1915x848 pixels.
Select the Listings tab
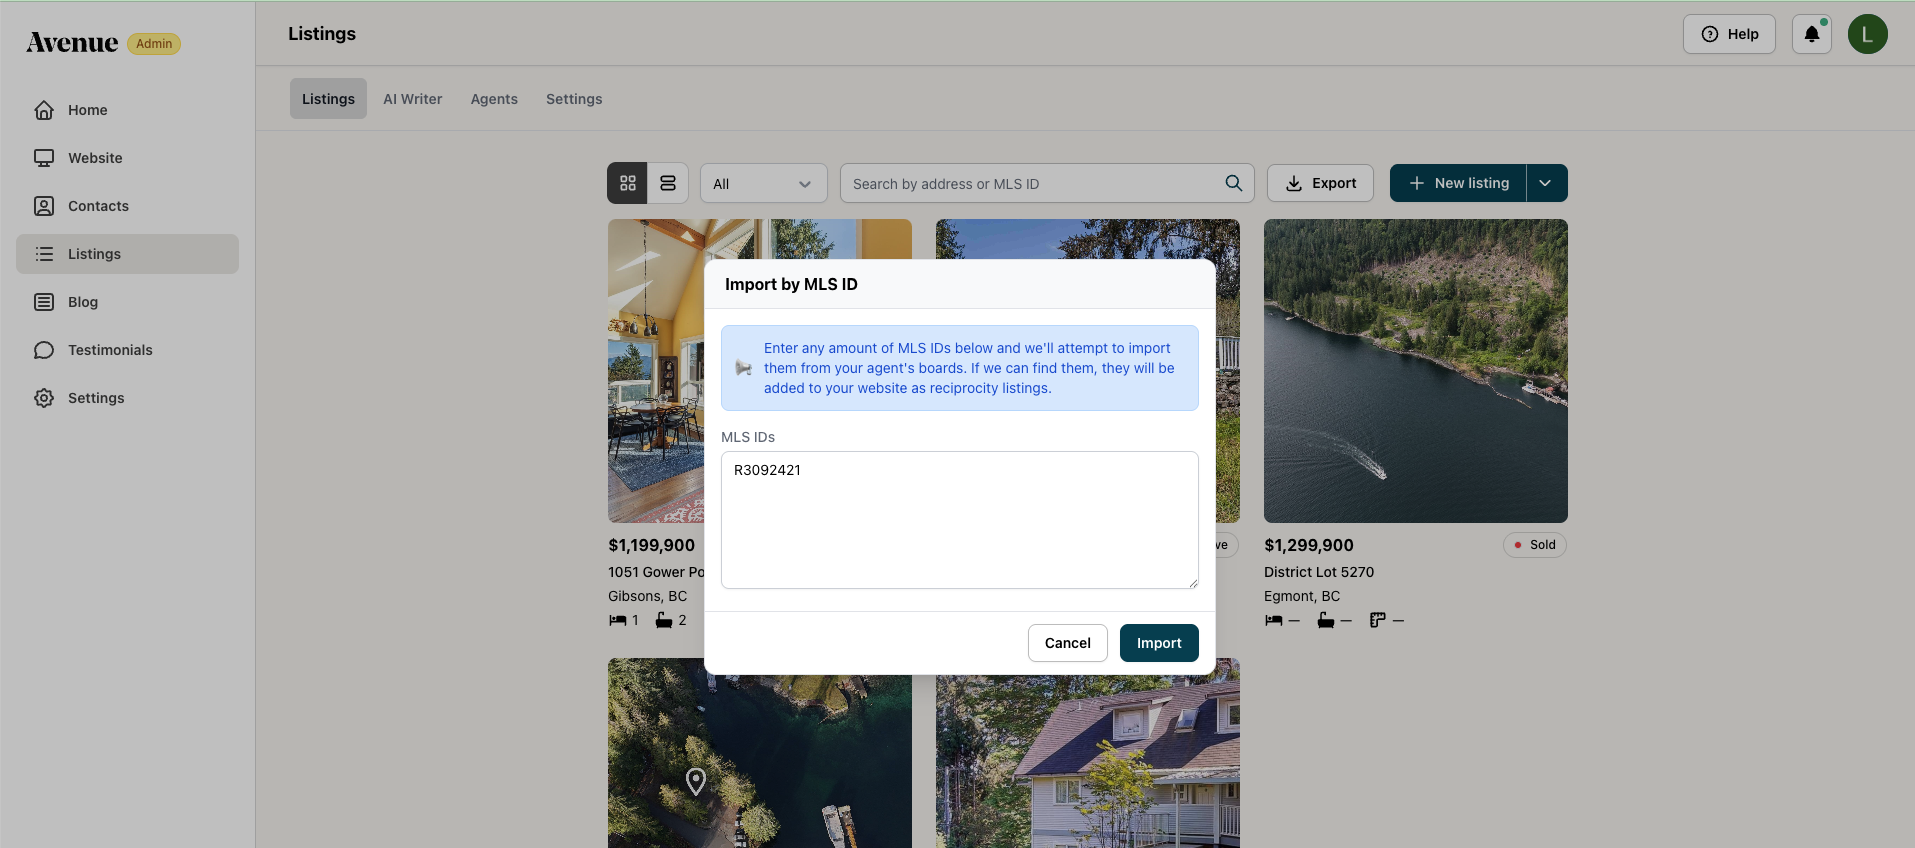click(x=328, y=99)
